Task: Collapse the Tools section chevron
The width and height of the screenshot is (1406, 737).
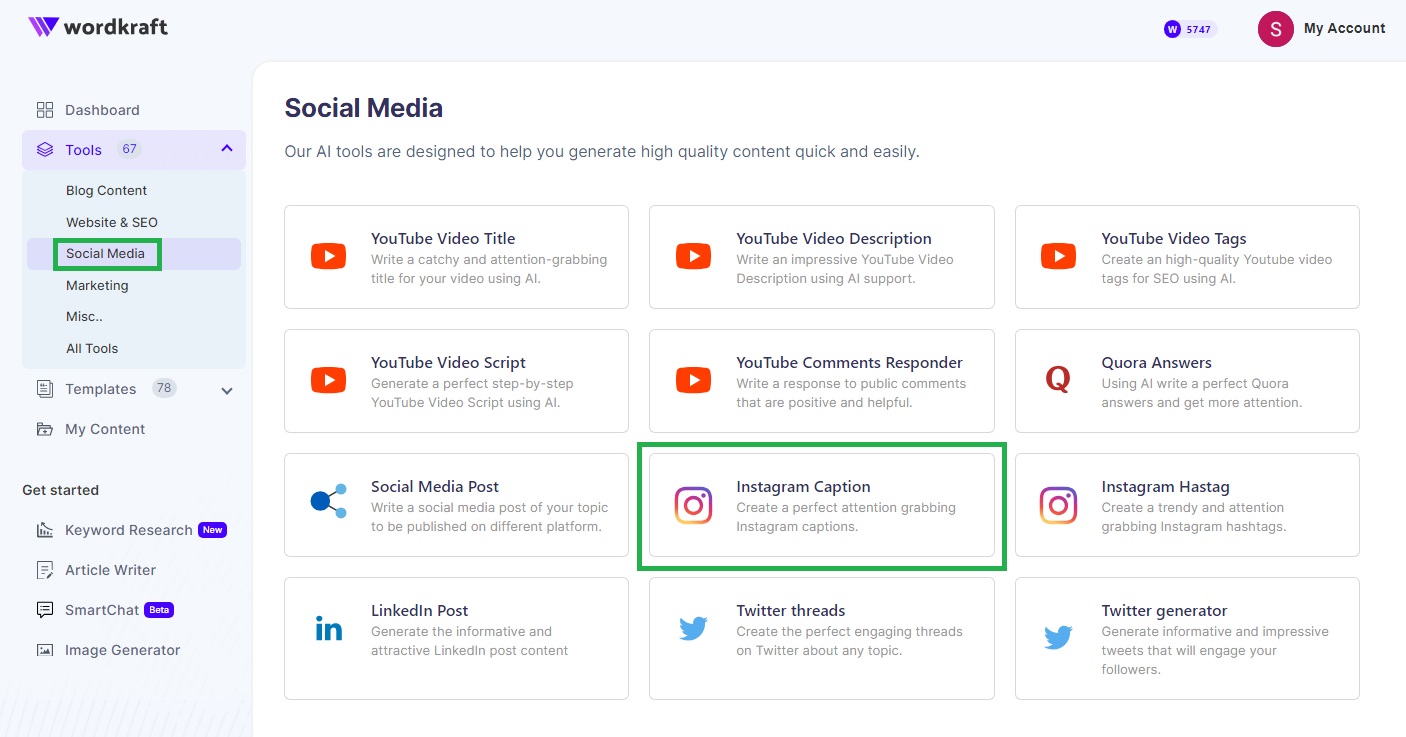Action: tap(226, 149)
